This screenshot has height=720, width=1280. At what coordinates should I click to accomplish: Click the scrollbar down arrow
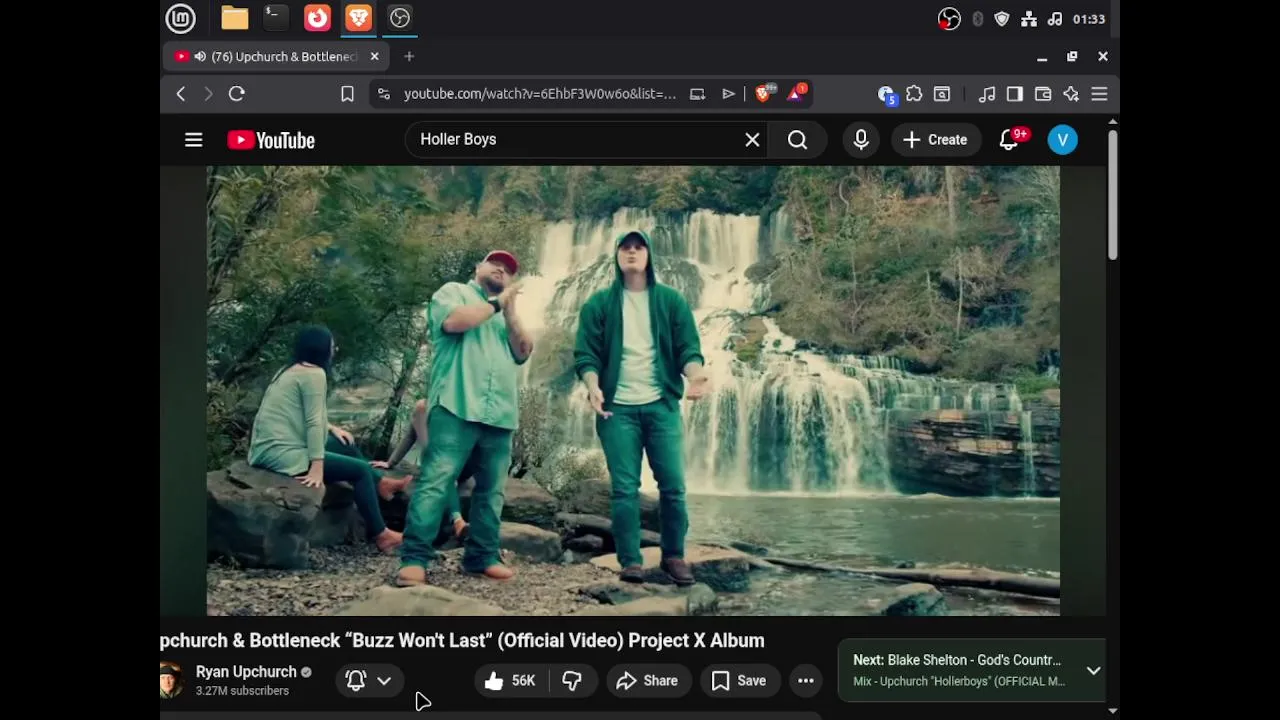[1113, 711]
